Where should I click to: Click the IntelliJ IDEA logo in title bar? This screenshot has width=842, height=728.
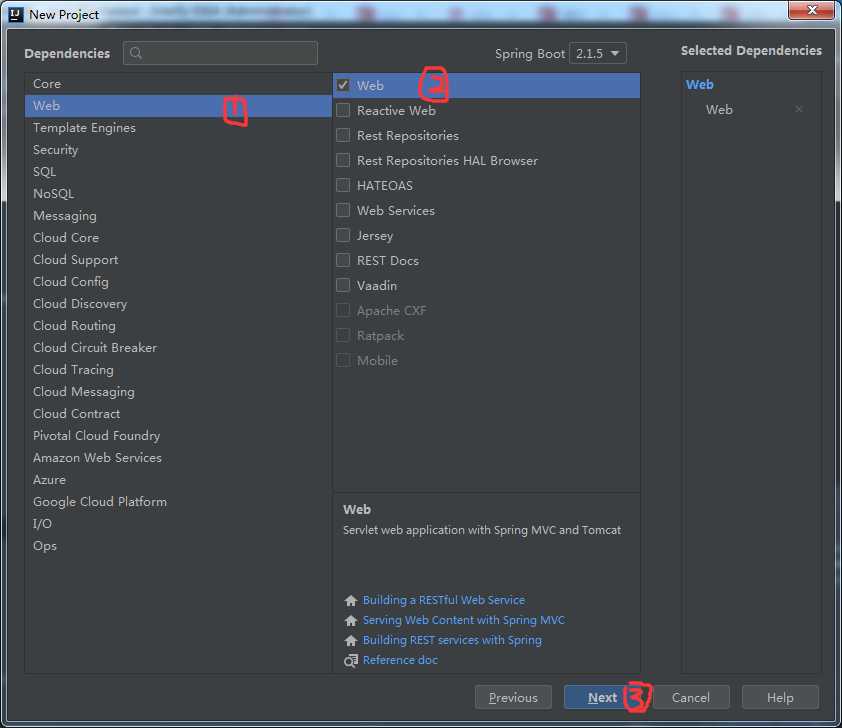16,14
